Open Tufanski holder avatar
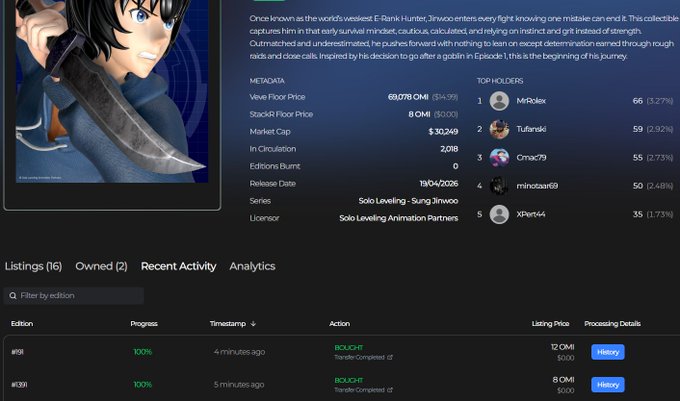The height and width of the screenshot is (401, 680). [499, 129]
